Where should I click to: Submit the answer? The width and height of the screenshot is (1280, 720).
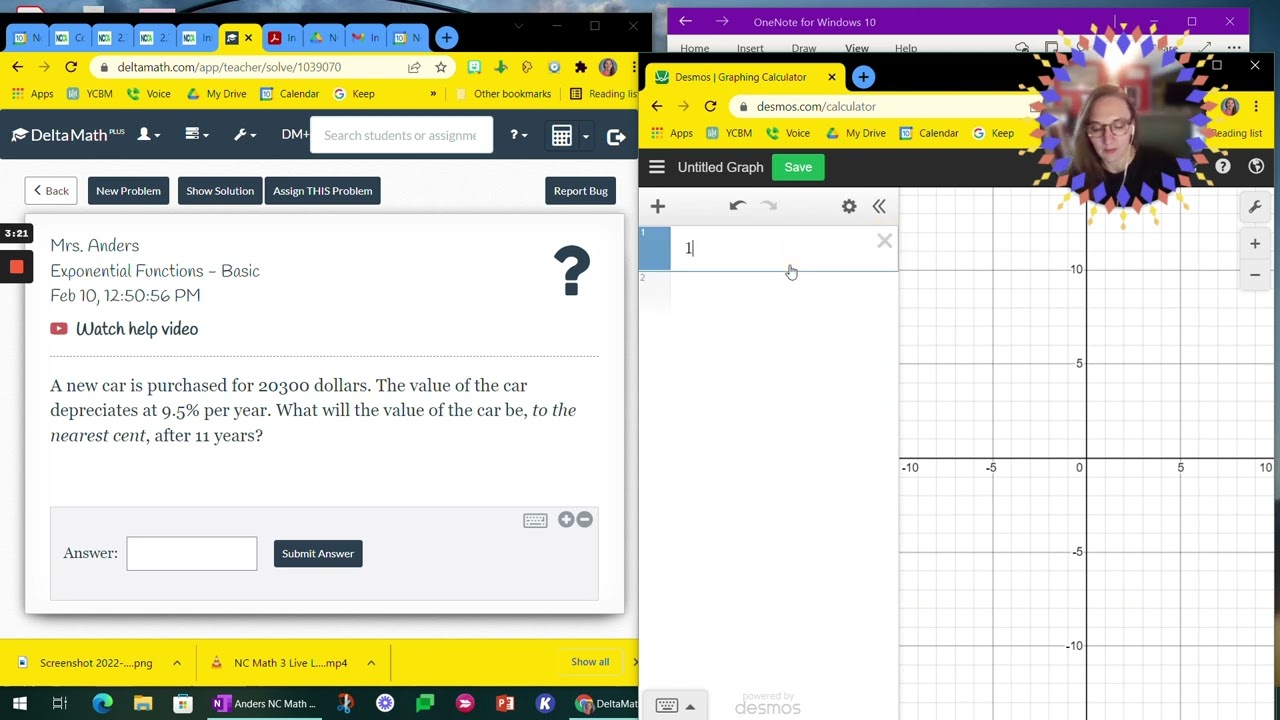pos(318,554)
